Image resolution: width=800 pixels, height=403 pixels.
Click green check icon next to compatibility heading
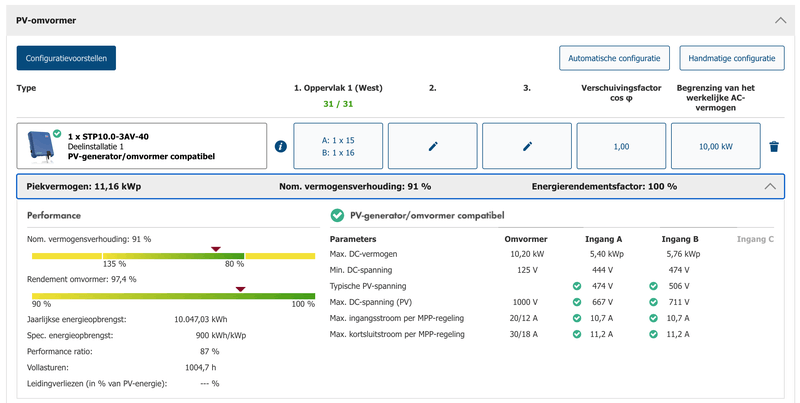click(337, 215)
